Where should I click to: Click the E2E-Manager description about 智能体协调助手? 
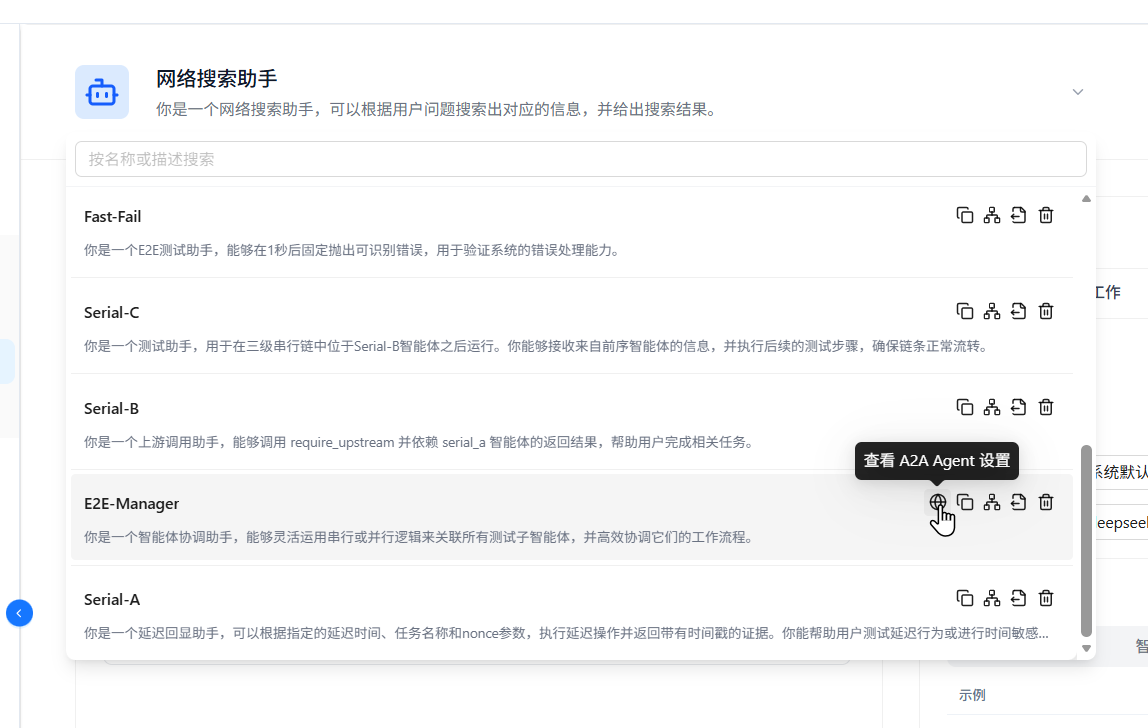(420, 538)
